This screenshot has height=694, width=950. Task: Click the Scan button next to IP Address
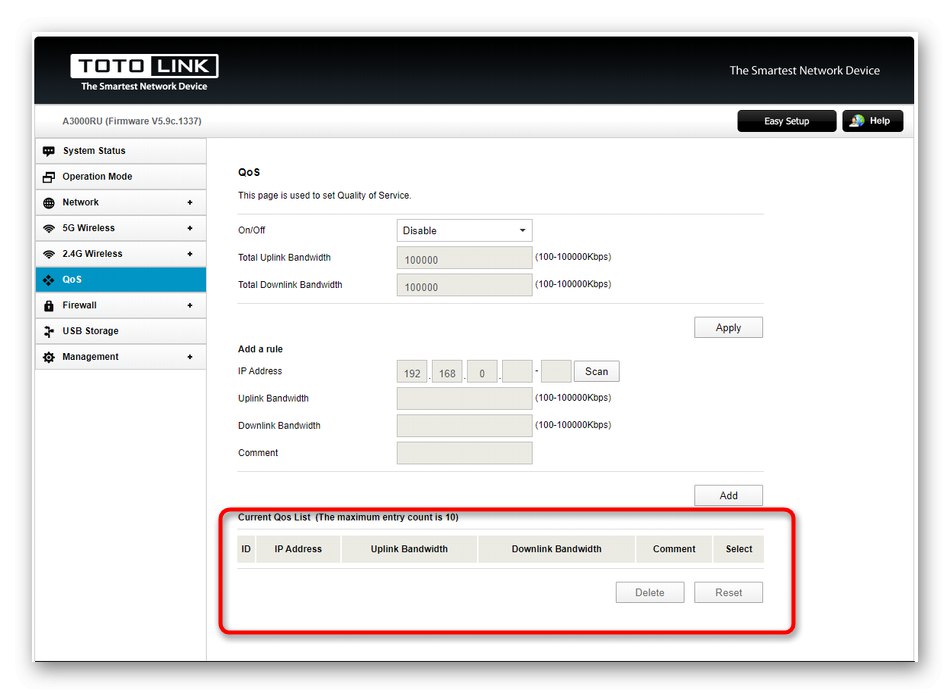point(596,372)
